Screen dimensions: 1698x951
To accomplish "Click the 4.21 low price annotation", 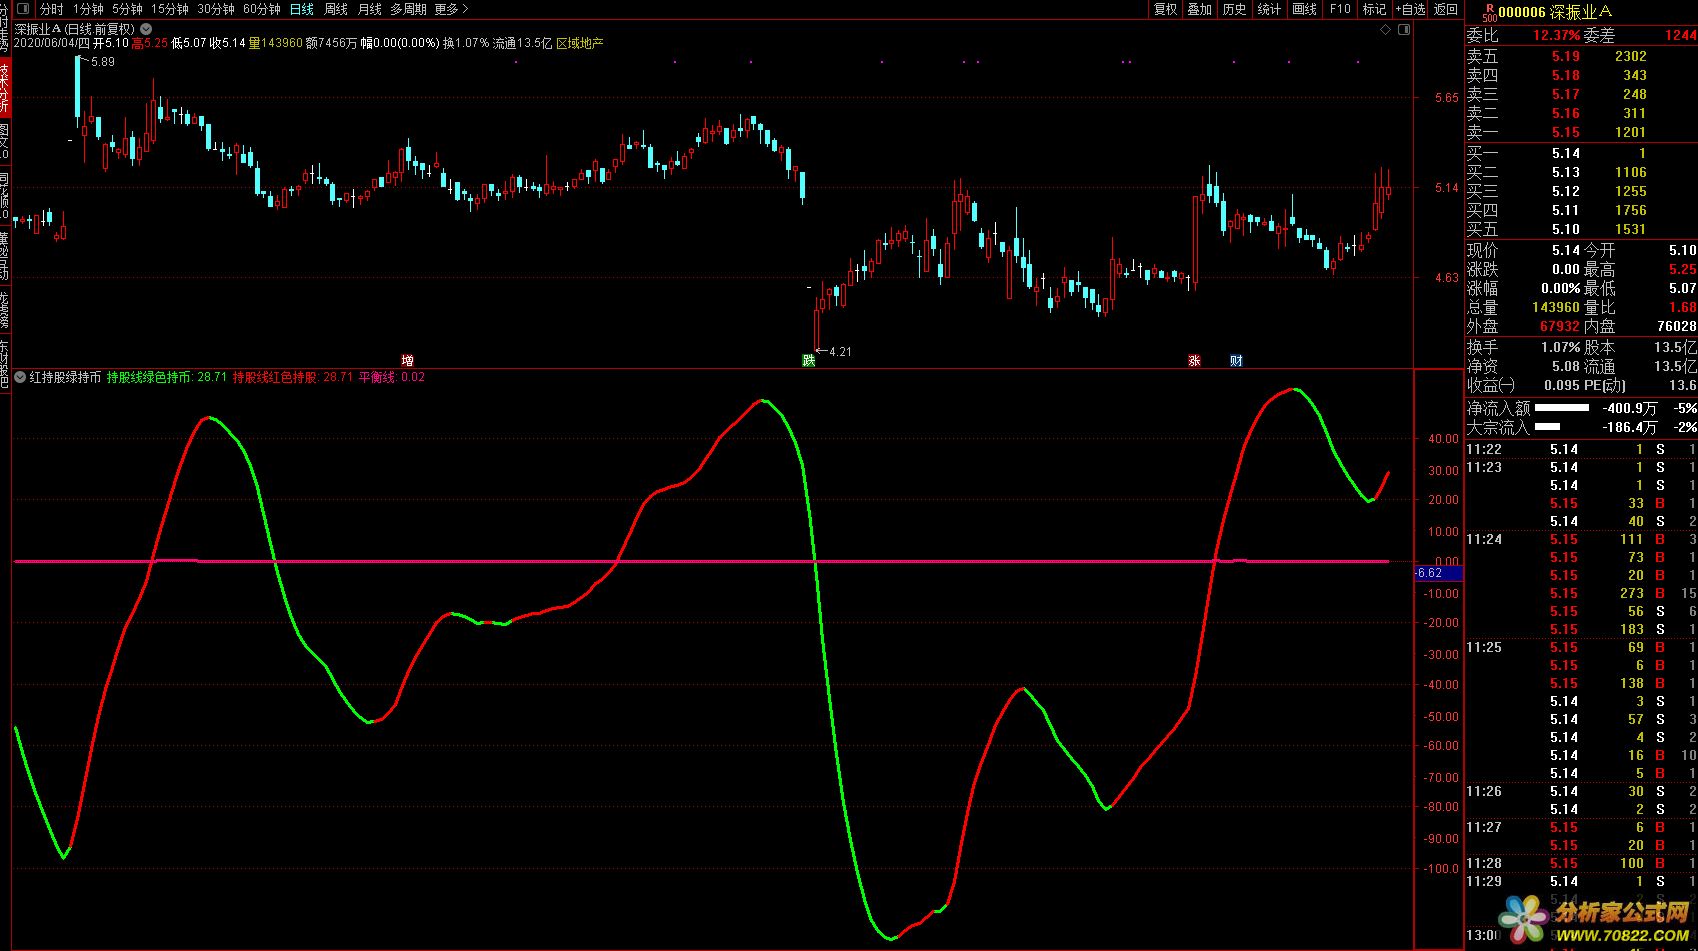I will pos(839,352).
